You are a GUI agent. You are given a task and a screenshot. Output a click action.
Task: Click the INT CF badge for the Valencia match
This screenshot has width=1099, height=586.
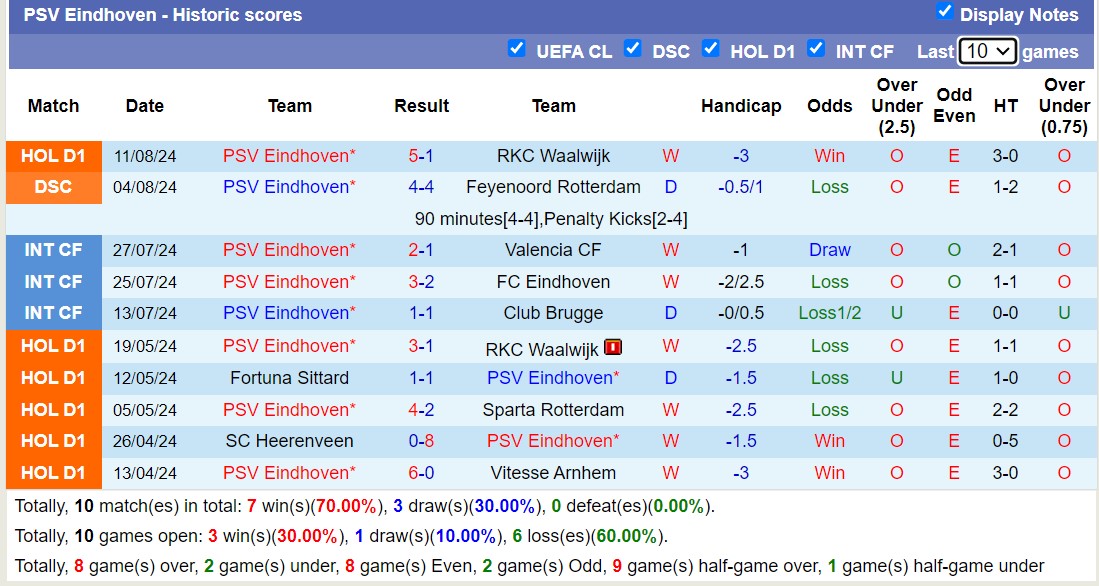(x=53, y=250)
